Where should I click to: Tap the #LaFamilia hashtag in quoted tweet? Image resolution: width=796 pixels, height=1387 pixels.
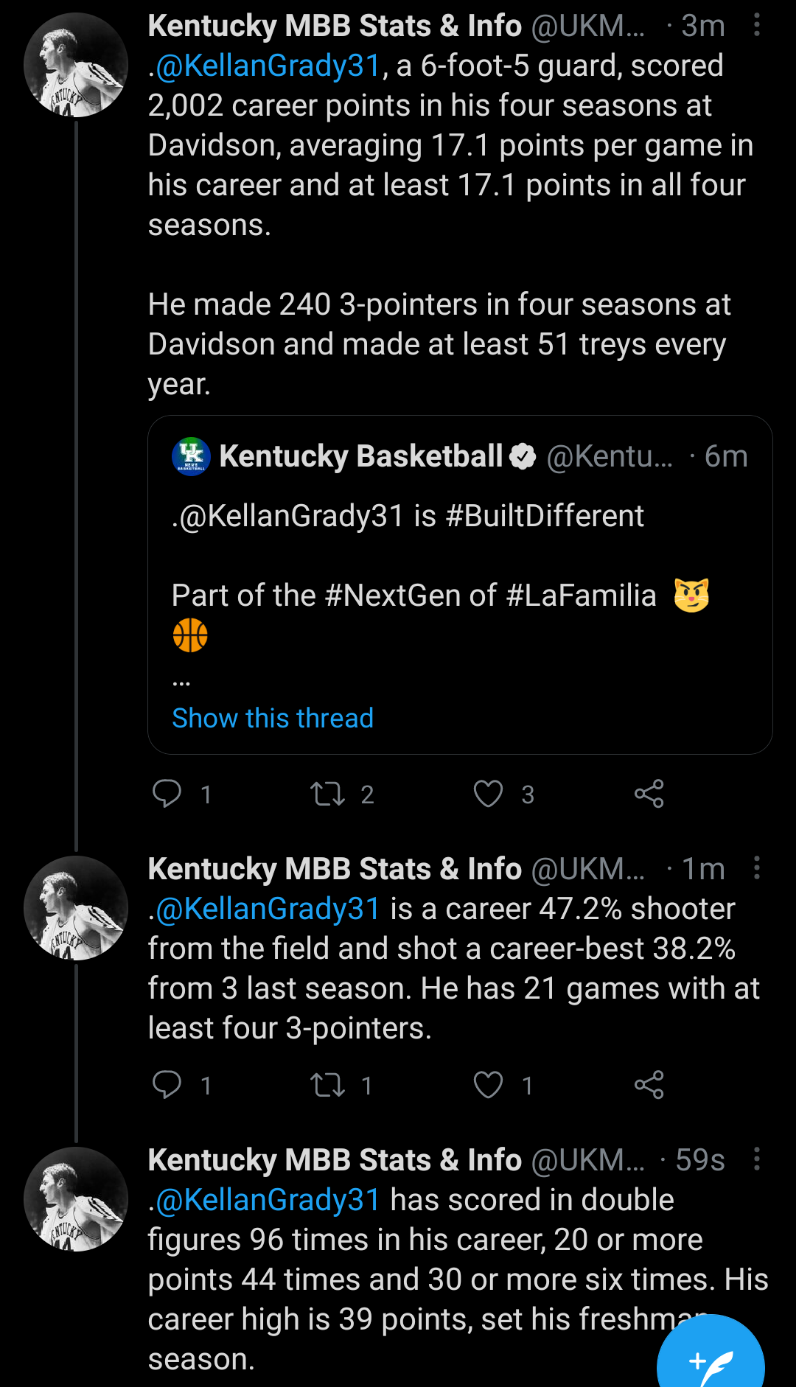tap(581, 596)
